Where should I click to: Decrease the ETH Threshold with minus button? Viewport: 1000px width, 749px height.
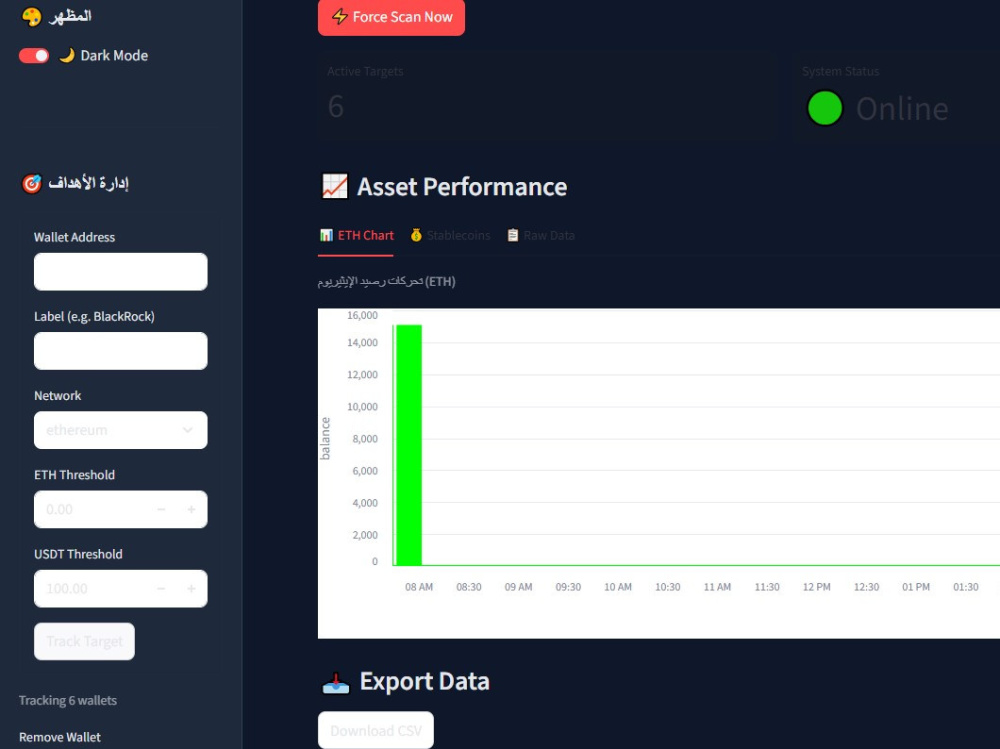[161, 509]
